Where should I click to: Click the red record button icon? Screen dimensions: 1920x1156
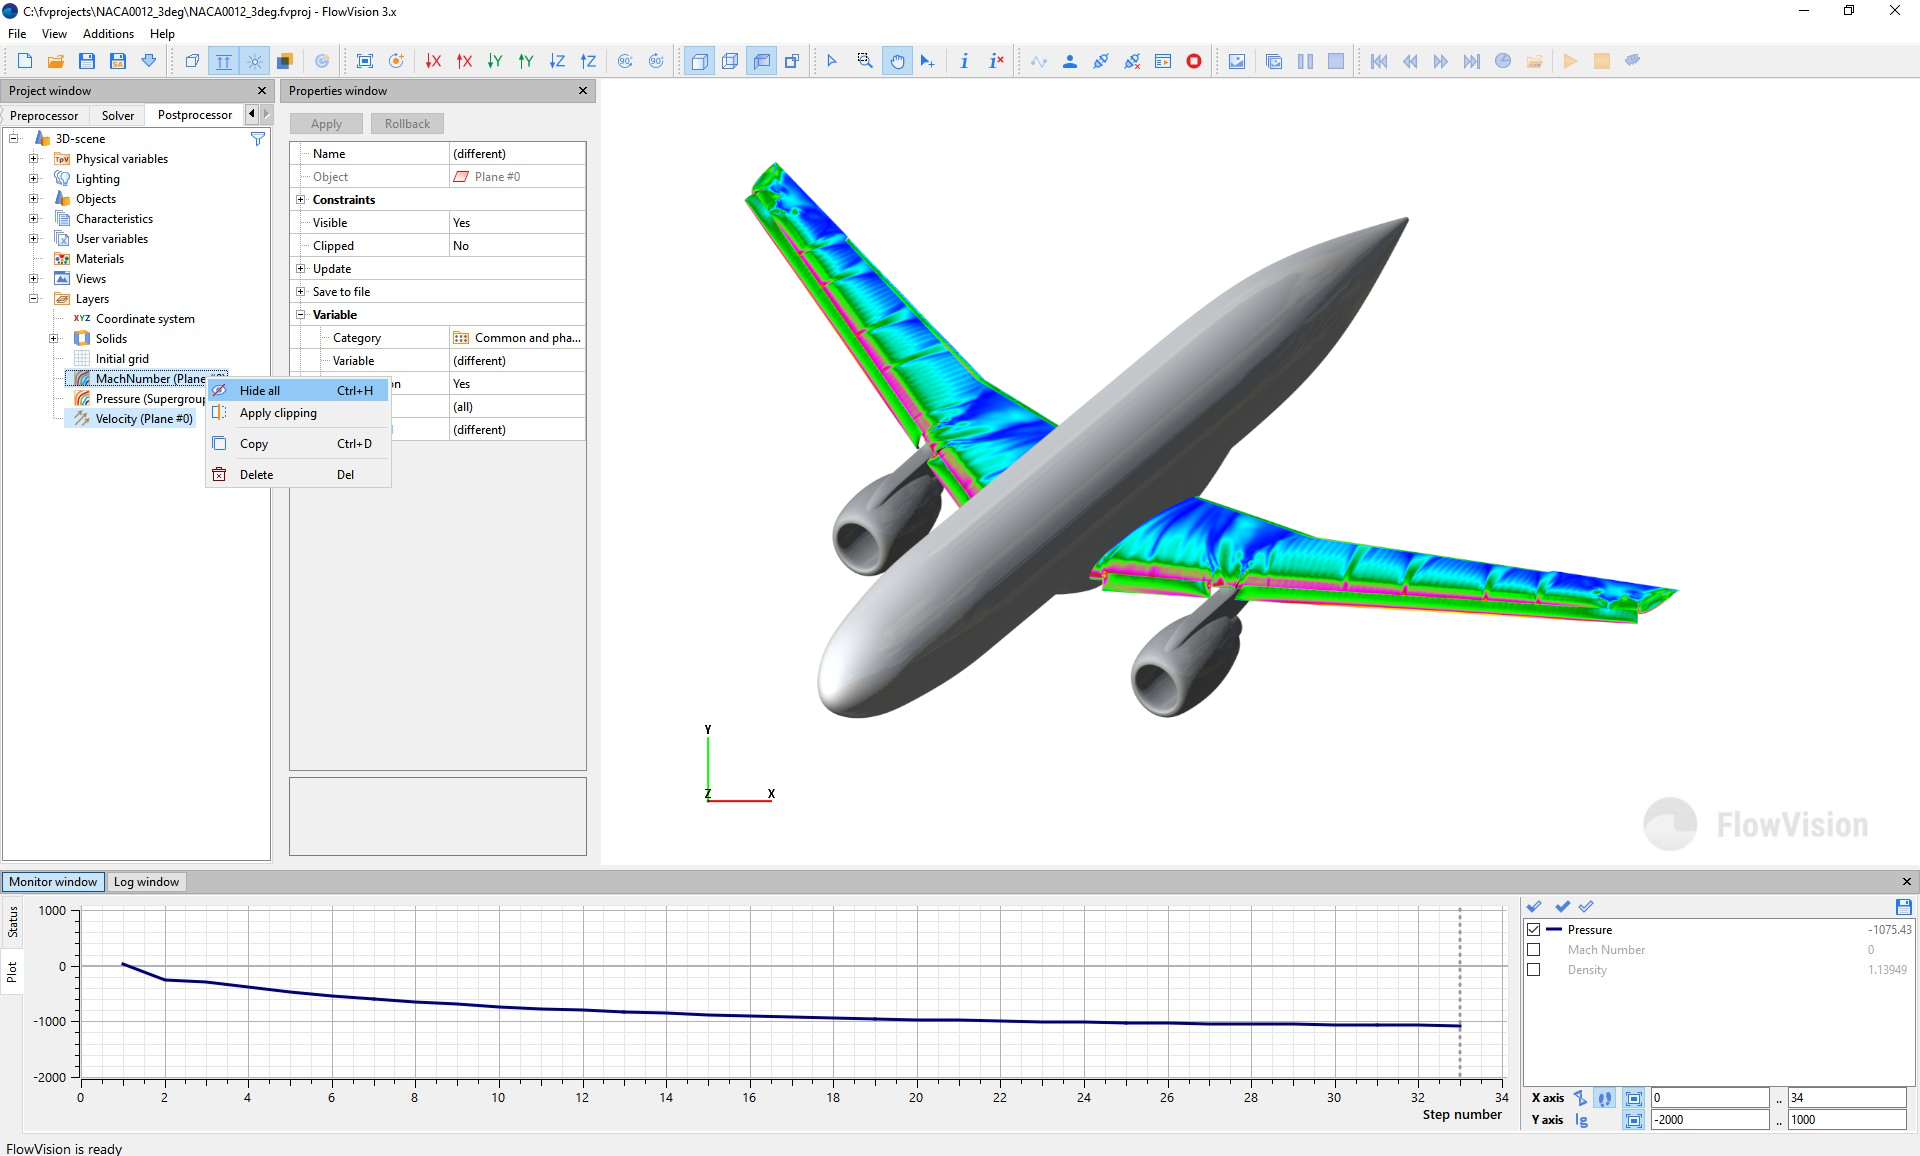tap(1194, 61)
